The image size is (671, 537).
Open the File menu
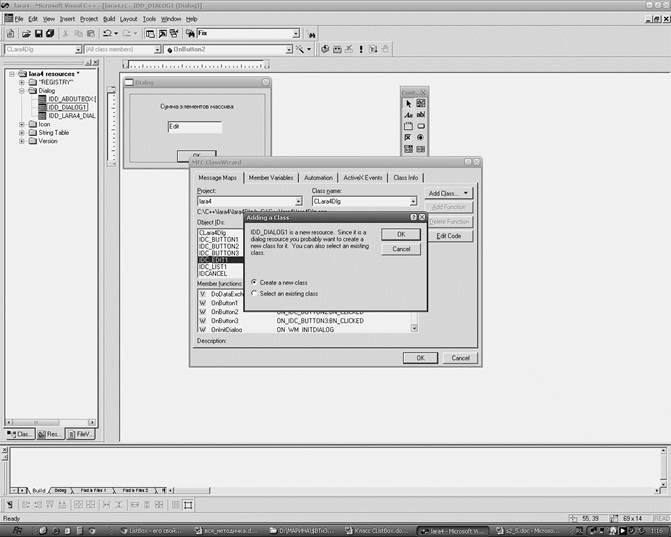19,19
